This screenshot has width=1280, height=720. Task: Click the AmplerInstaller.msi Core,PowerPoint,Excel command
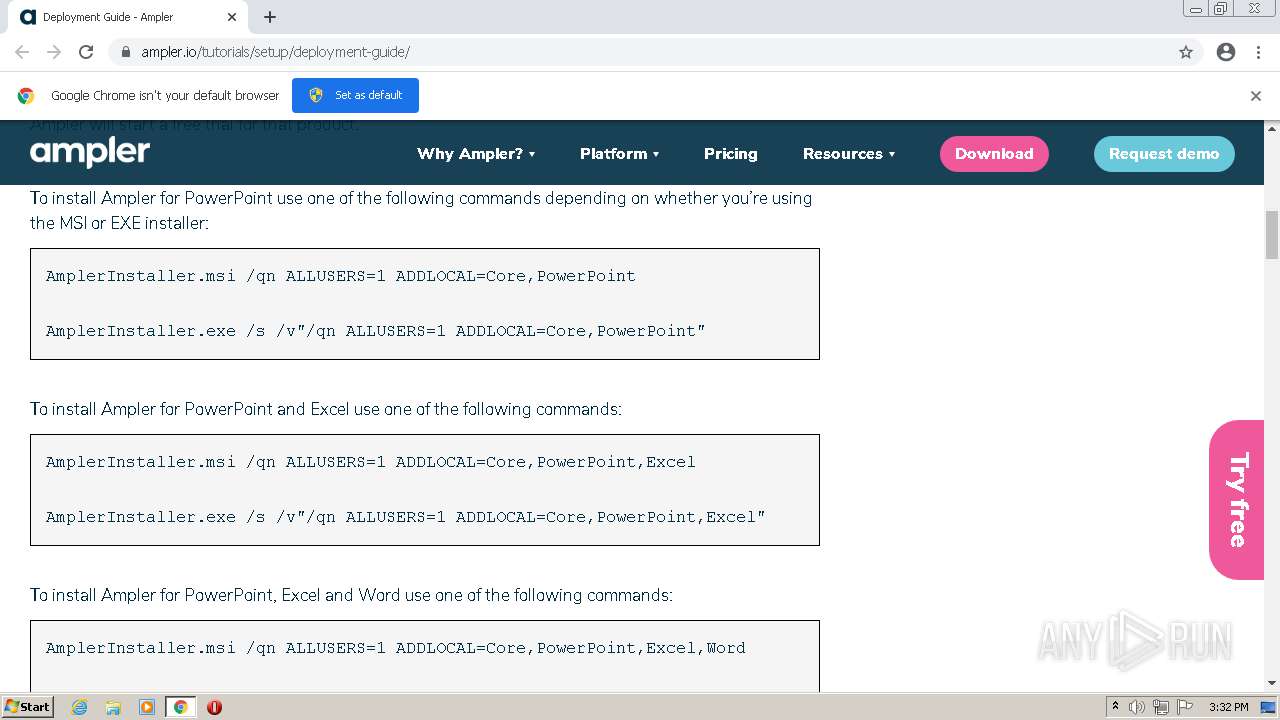[x=371, y=462]
